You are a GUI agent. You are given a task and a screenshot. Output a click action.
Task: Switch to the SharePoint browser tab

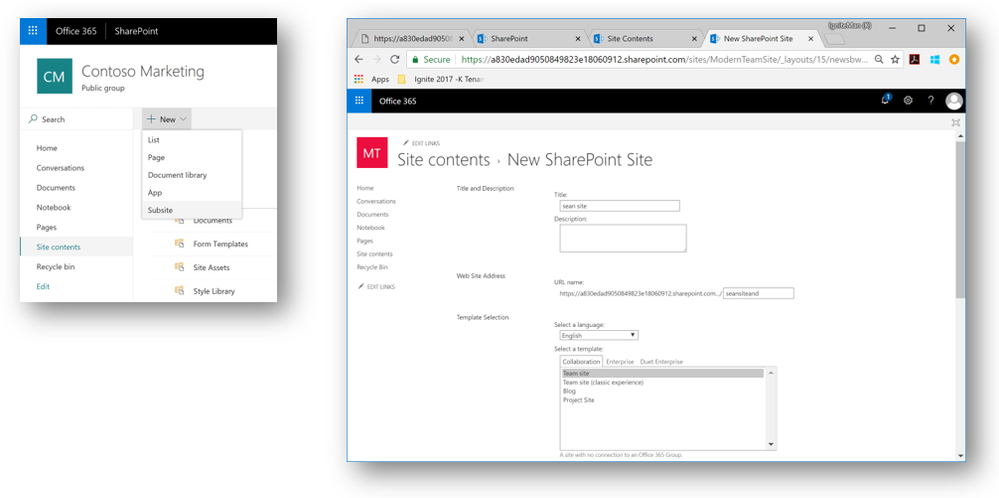pyautogui.click(x=529, y=38)
